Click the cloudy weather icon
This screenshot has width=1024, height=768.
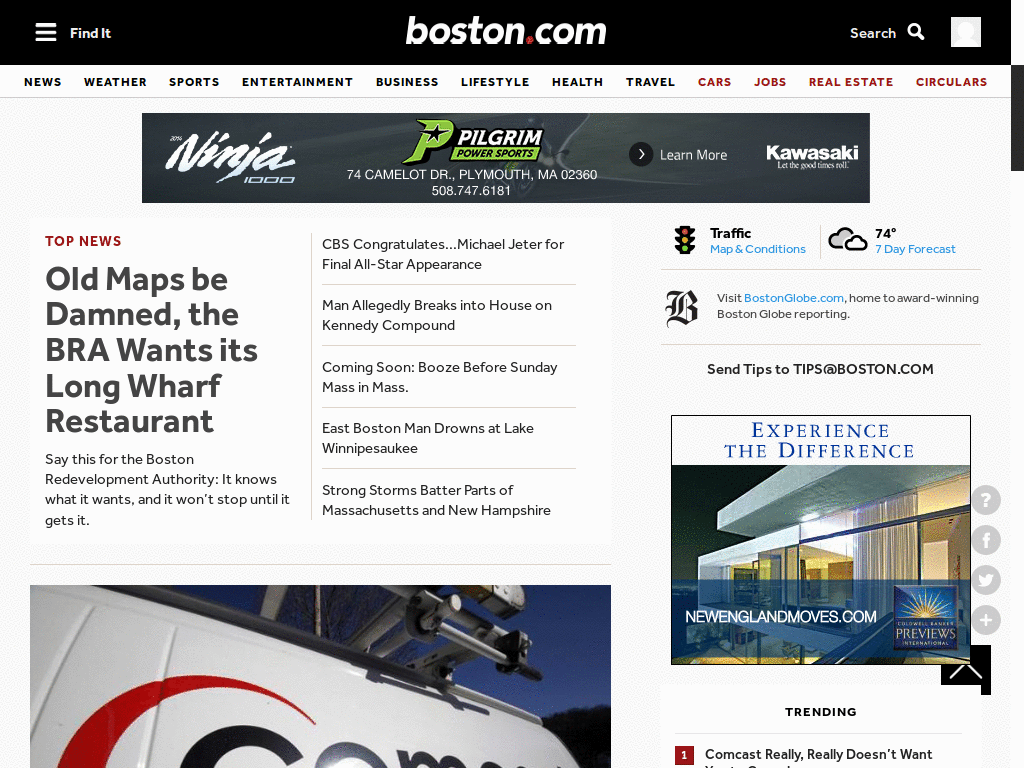tap(847, 240)
